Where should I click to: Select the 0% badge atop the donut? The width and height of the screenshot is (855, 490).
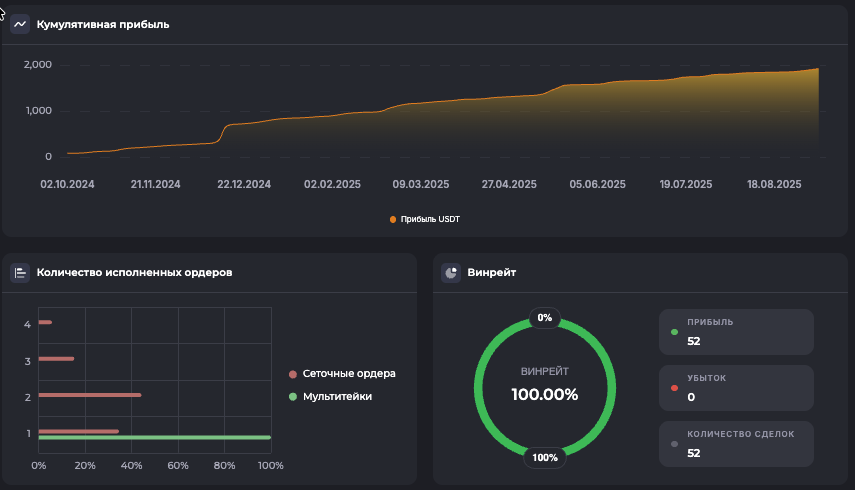point(545,317)
